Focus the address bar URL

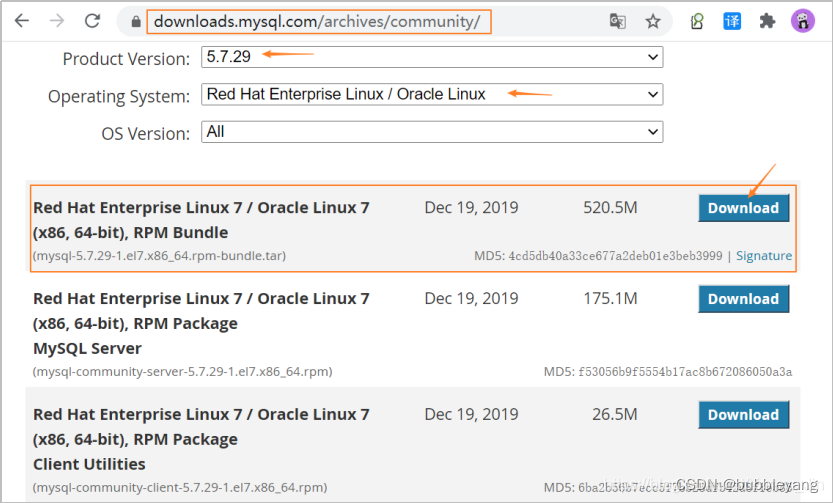click(319, 22)
